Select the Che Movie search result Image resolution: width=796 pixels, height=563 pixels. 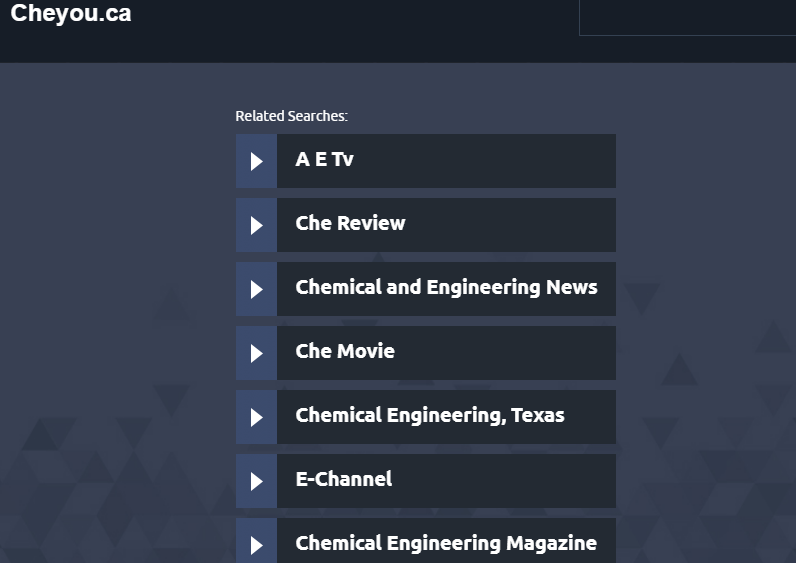pos(345,352)
